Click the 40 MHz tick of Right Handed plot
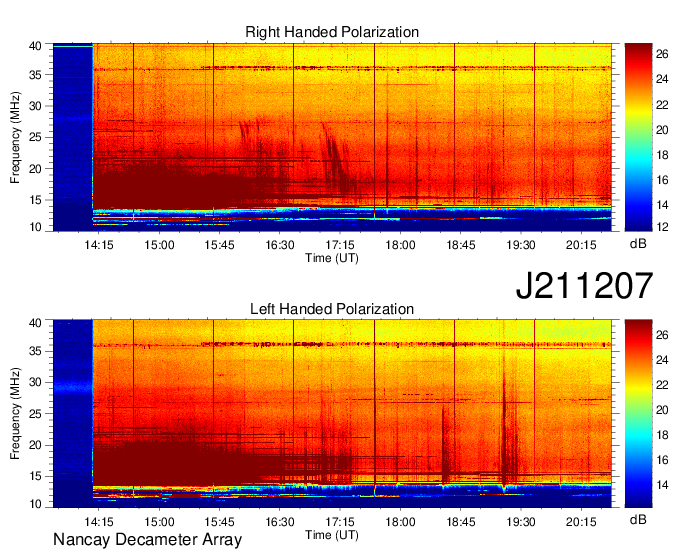The height and width of the screenshot is (552, 680). pos(35,46)
